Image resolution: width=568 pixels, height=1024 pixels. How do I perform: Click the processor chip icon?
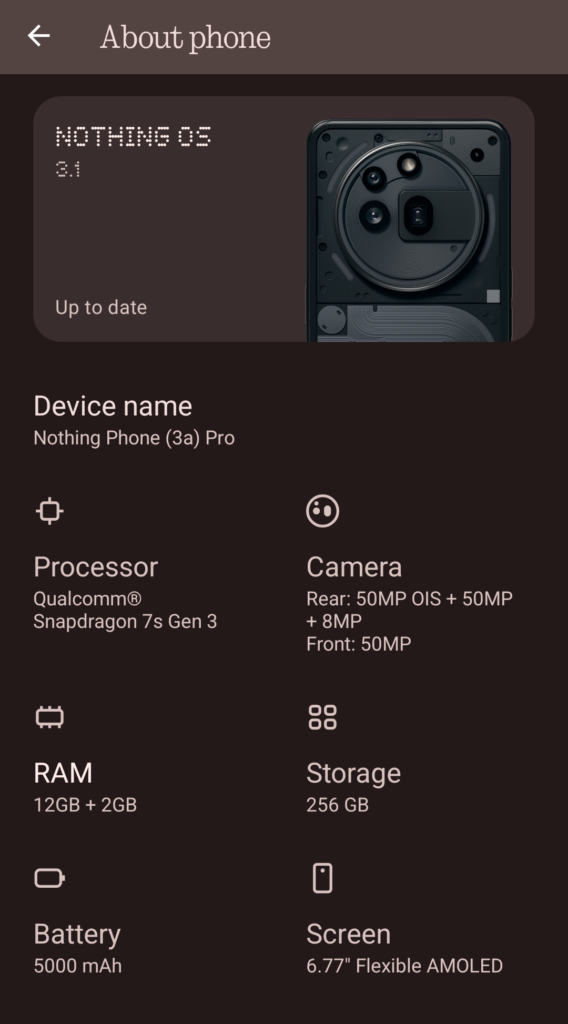50,511
